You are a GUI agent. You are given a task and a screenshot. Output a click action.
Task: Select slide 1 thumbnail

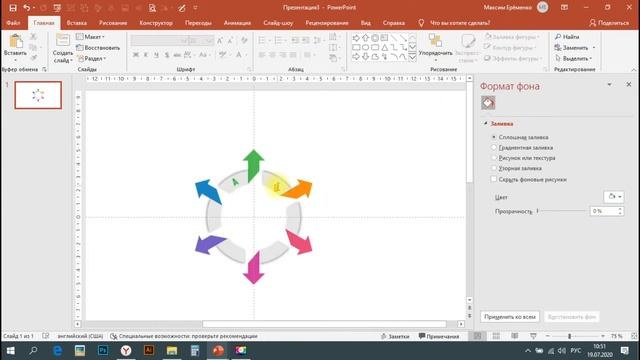pyautogui.click(x=38, y=95)
